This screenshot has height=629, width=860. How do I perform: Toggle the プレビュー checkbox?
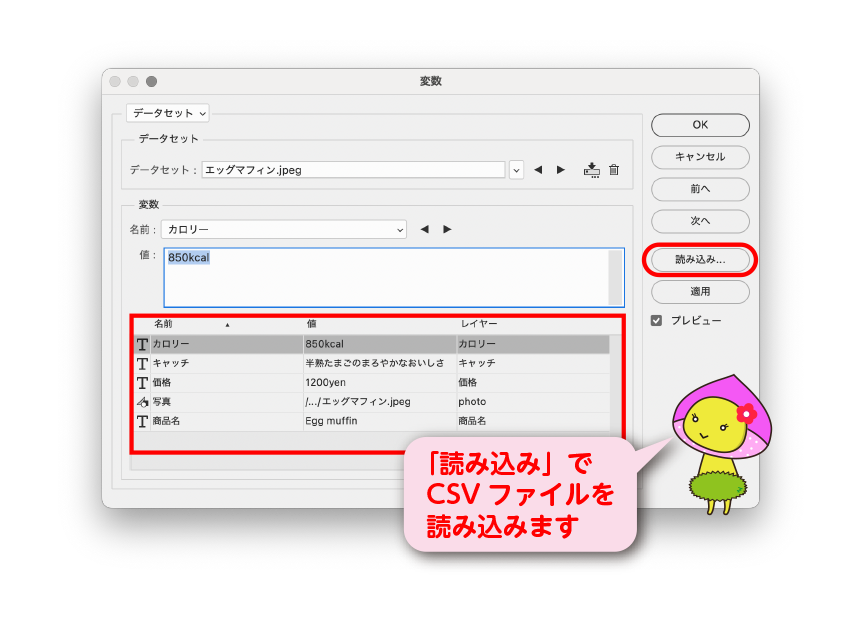pyautogui.click(x=657, y=321)
